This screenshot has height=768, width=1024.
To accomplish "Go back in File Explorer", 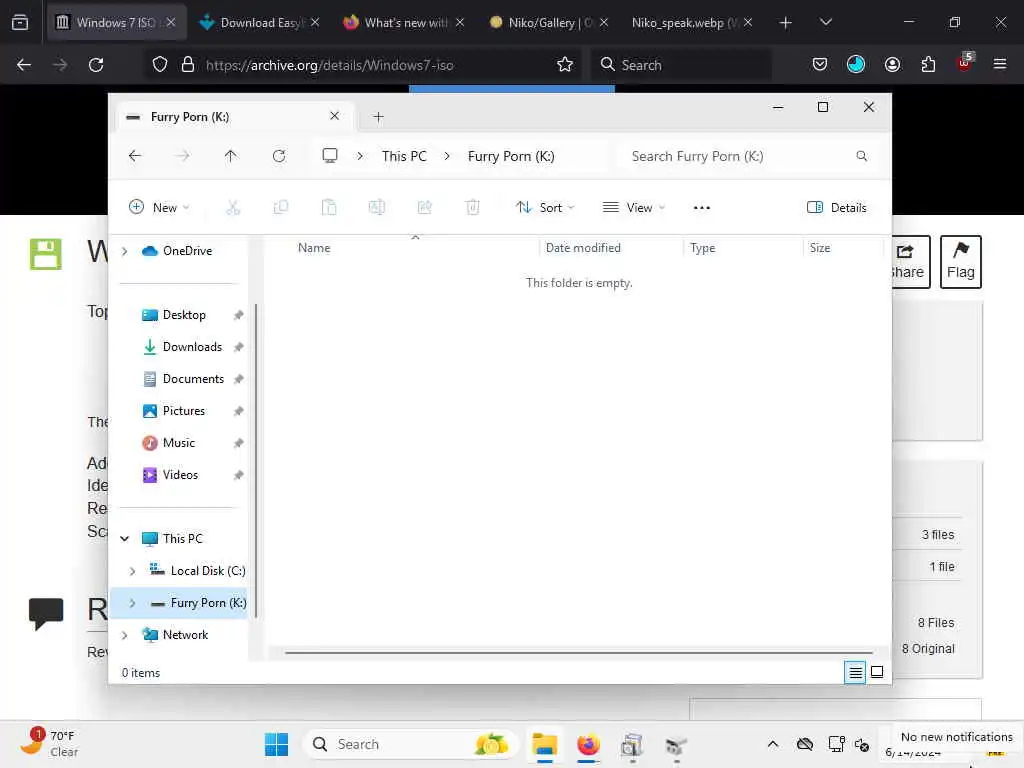I will [135, 156].
